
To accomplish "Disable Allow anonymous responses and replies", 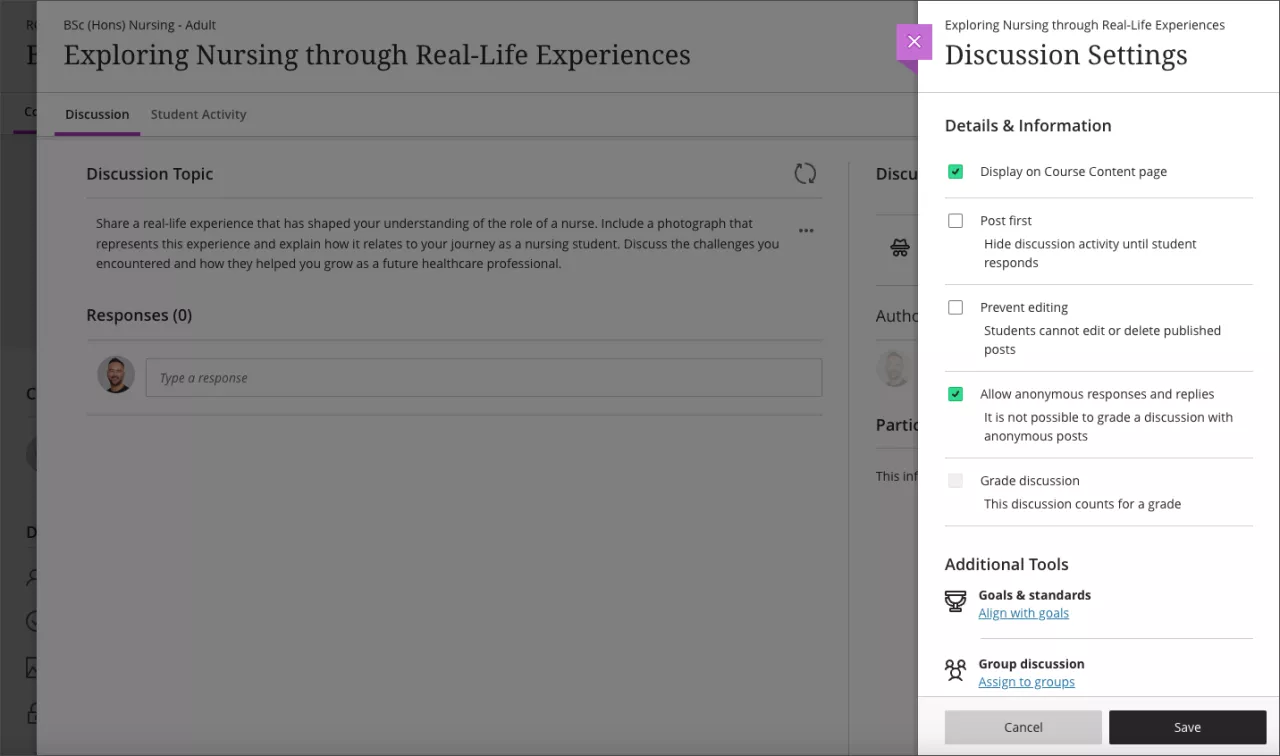I will (x=955, y=394).
